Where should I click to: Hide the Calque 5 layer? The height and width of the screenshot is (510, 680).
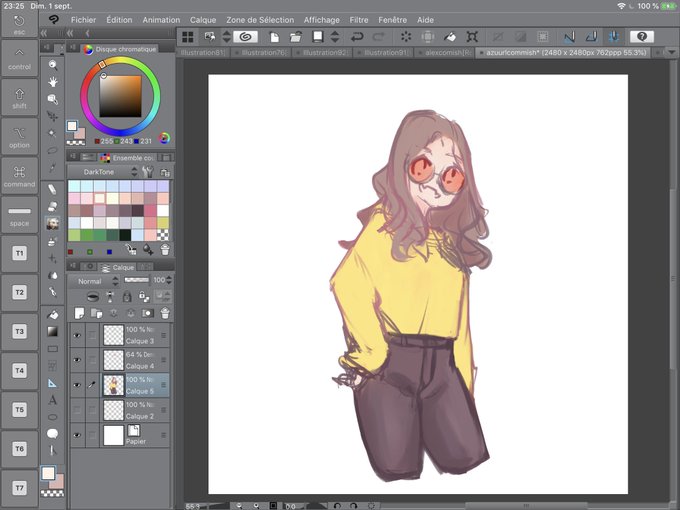coord(77,385)
